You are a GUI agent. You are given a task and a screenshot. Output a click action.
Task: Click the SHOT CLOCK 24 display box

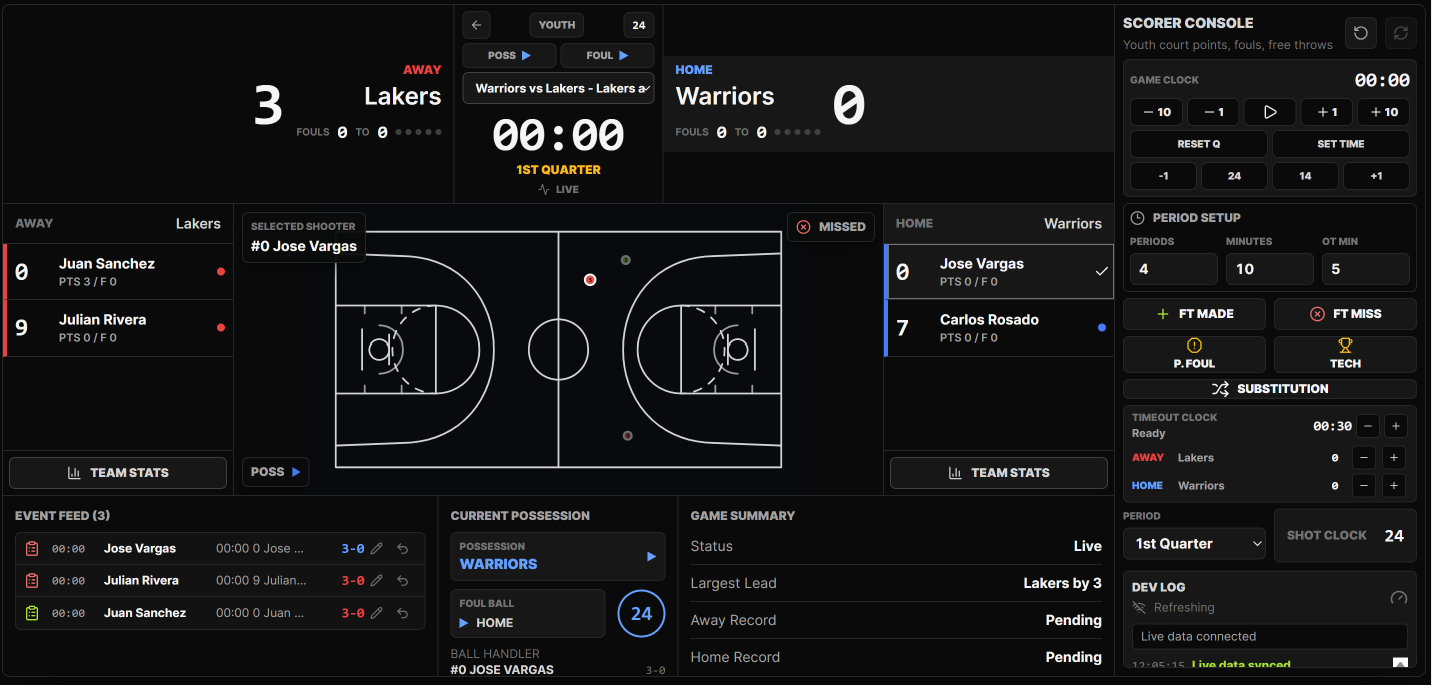click(x=1345, y=536)
